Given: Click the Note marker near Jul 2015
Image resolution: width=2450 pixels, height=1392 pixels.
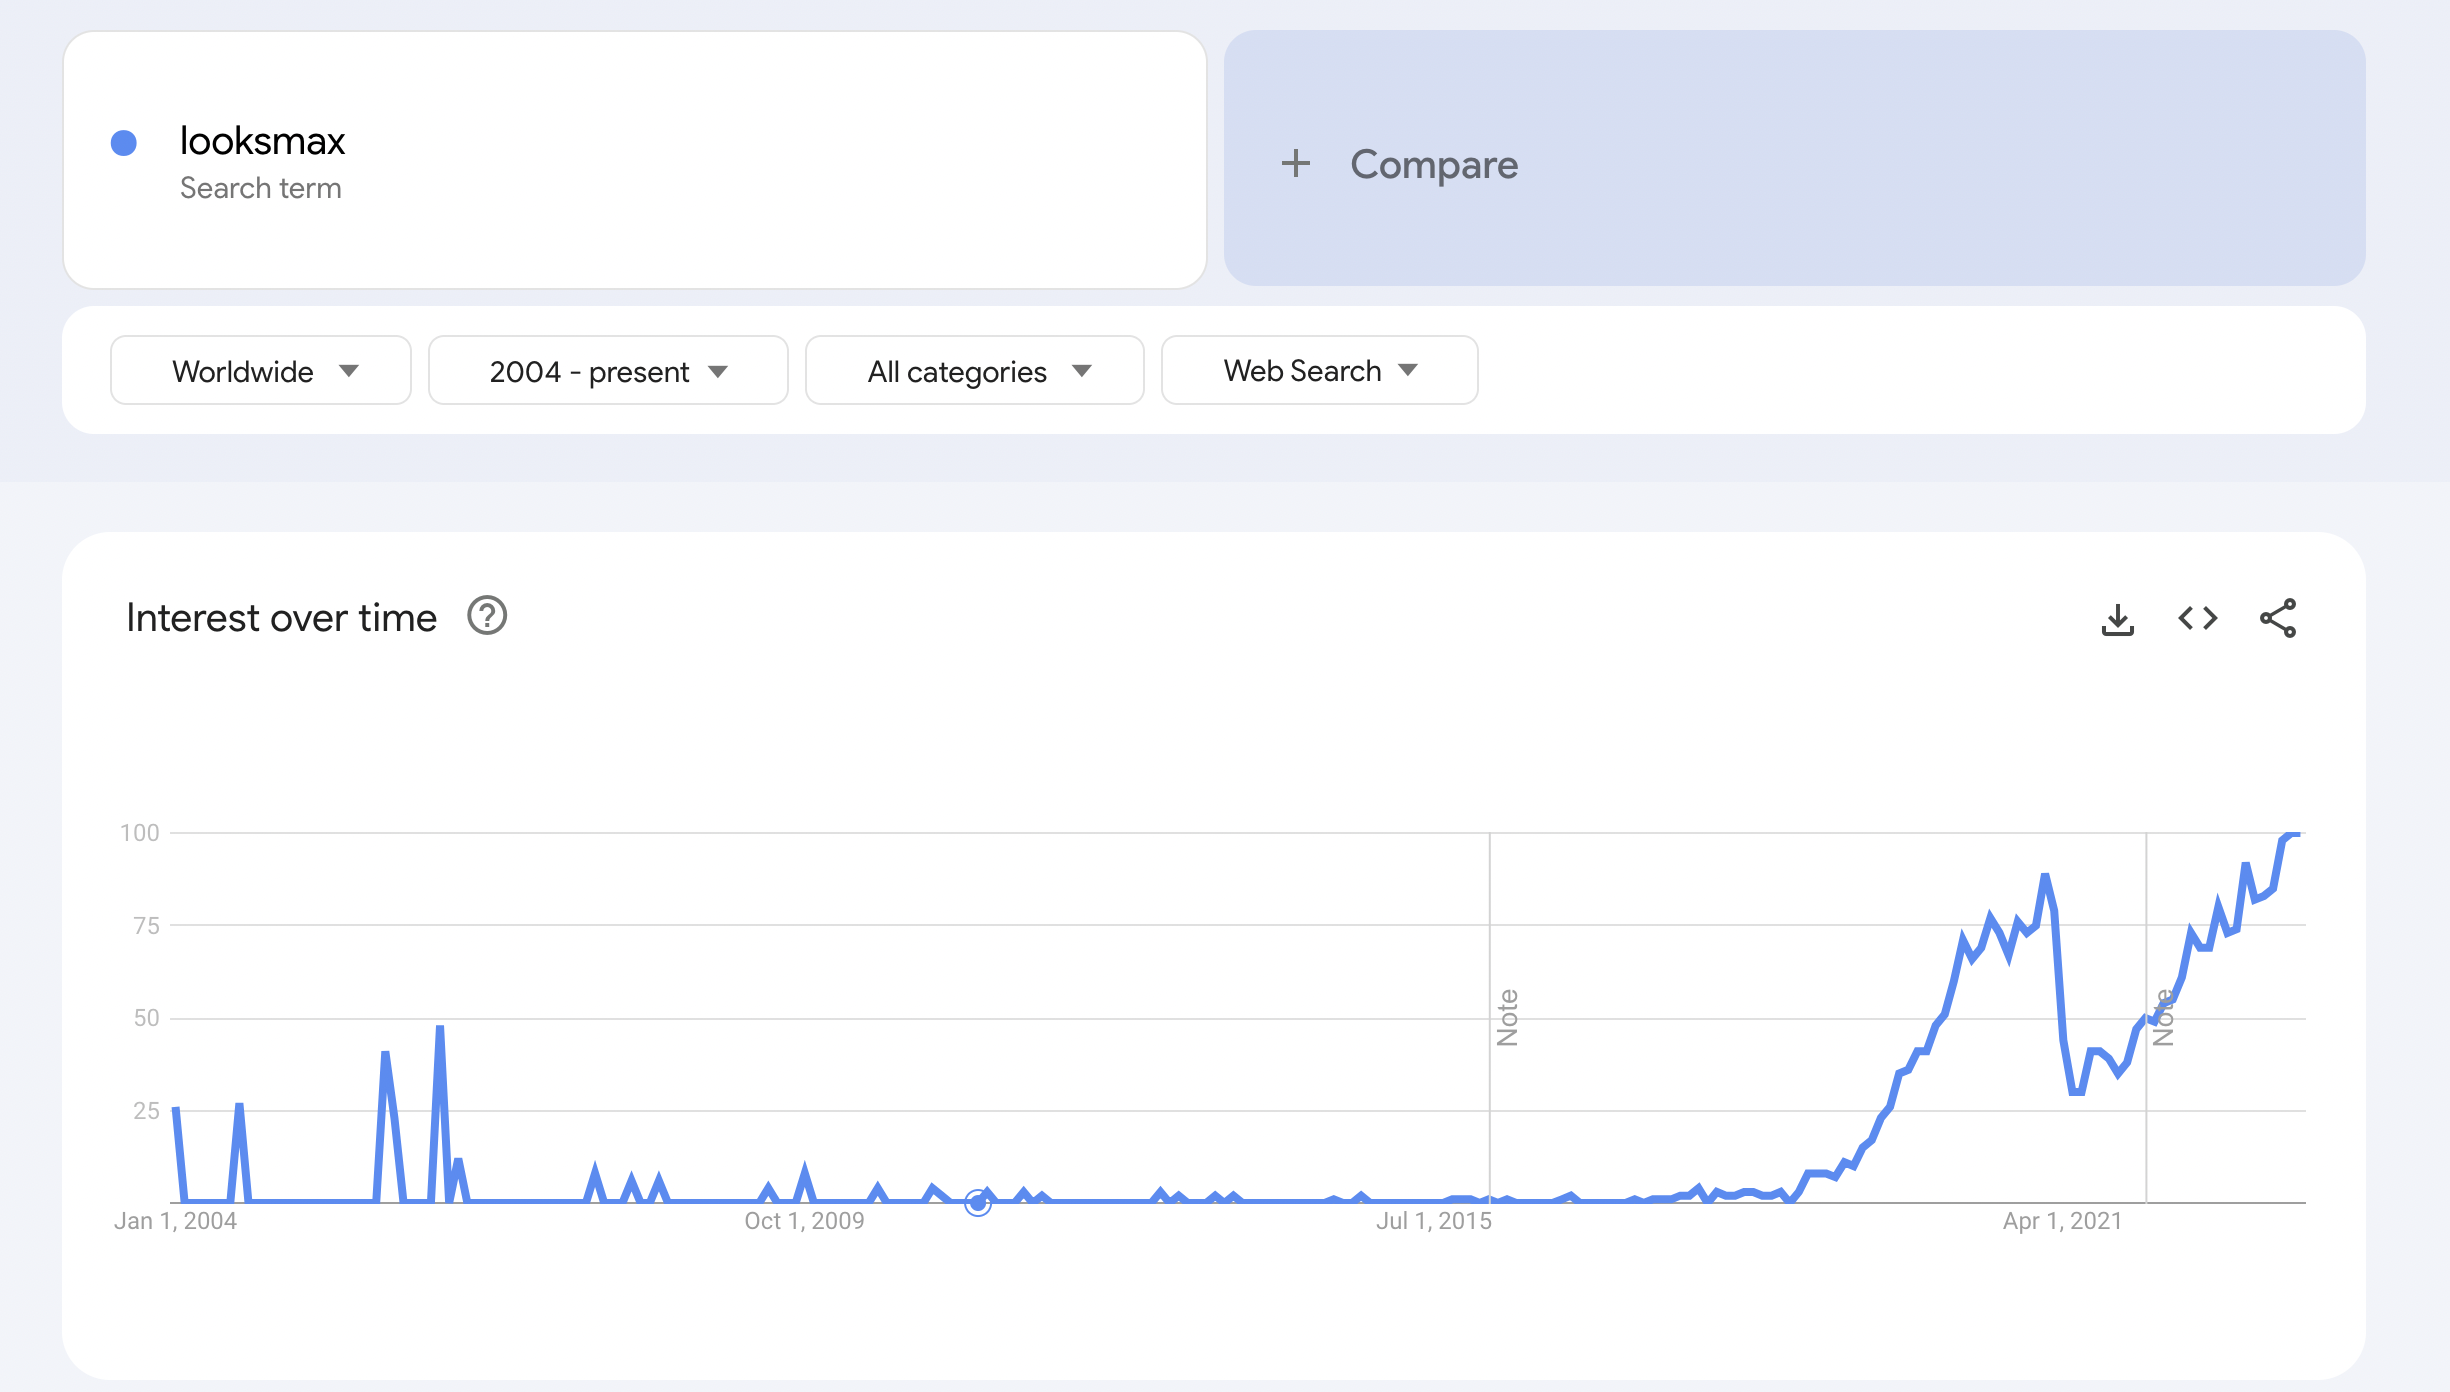Looking at the screenshot, I should pos(1507,1018).
